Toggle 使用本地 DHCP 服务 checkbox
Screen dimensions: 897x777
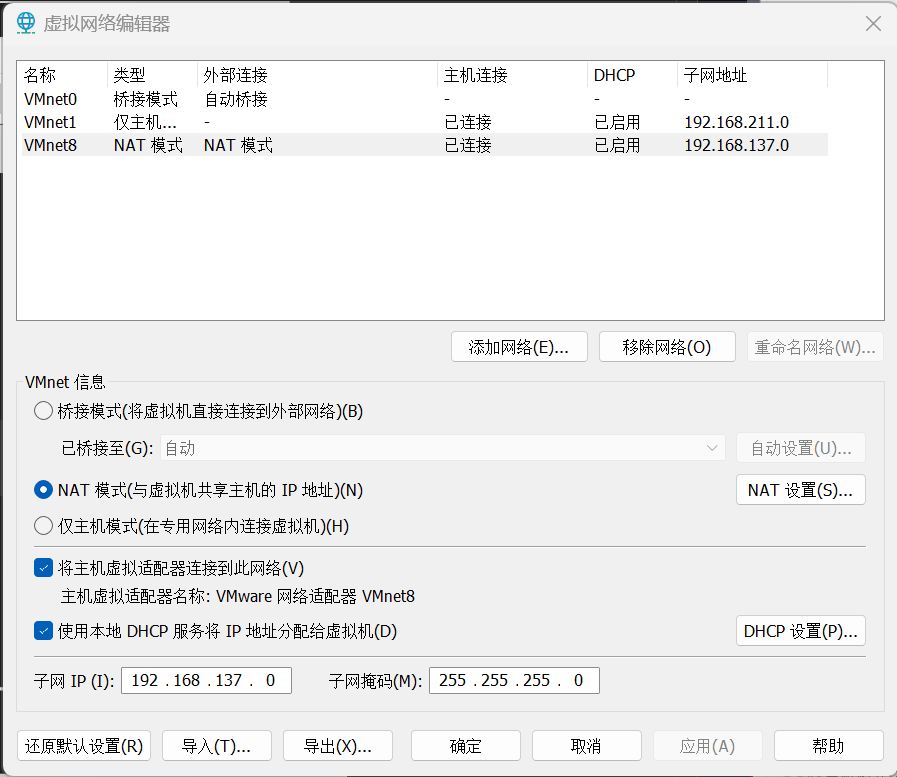(x=43, y=631)
